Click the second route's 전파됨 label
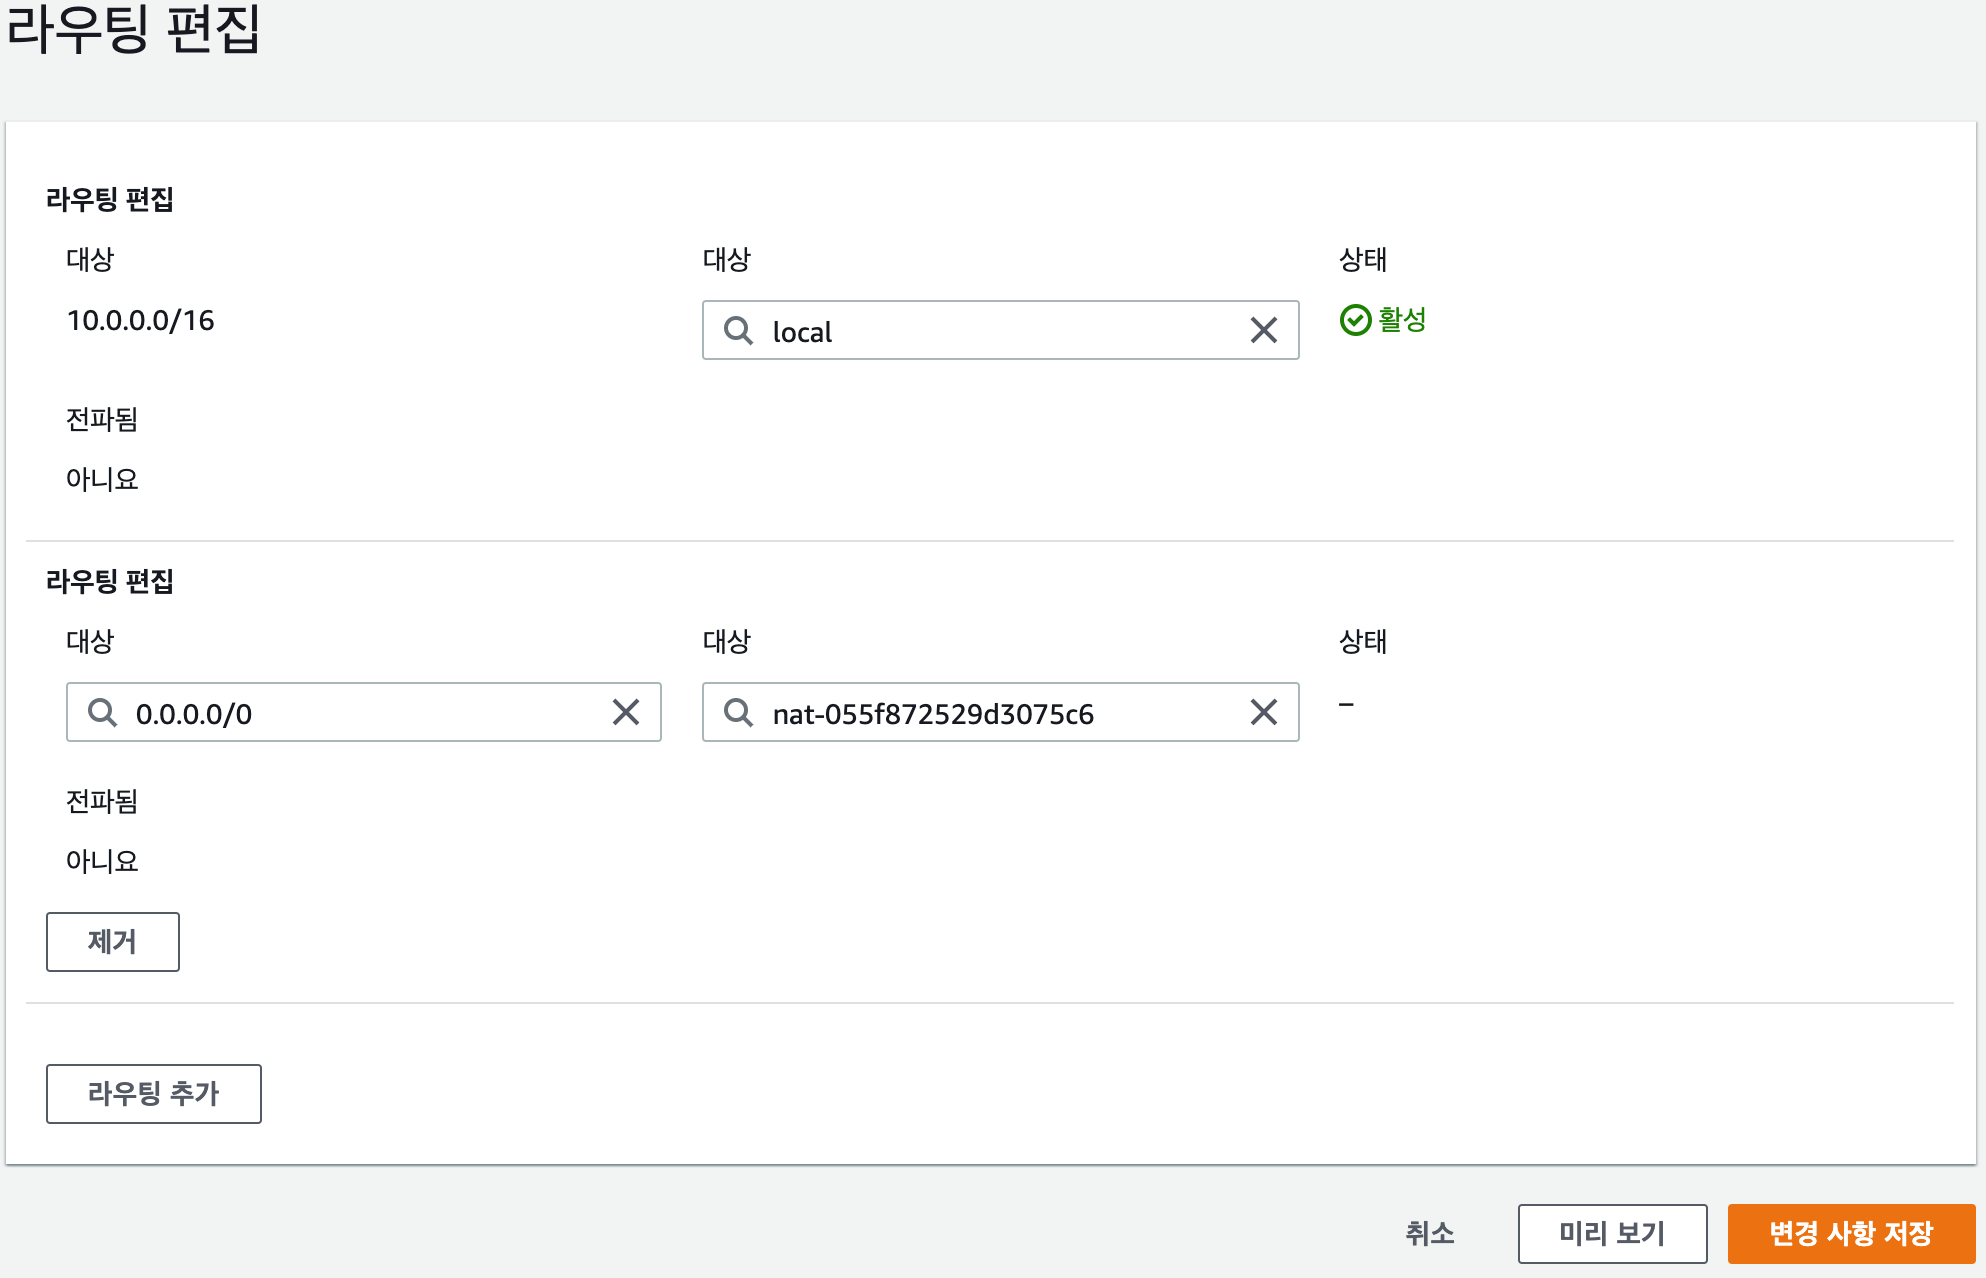 click(101, 801)
